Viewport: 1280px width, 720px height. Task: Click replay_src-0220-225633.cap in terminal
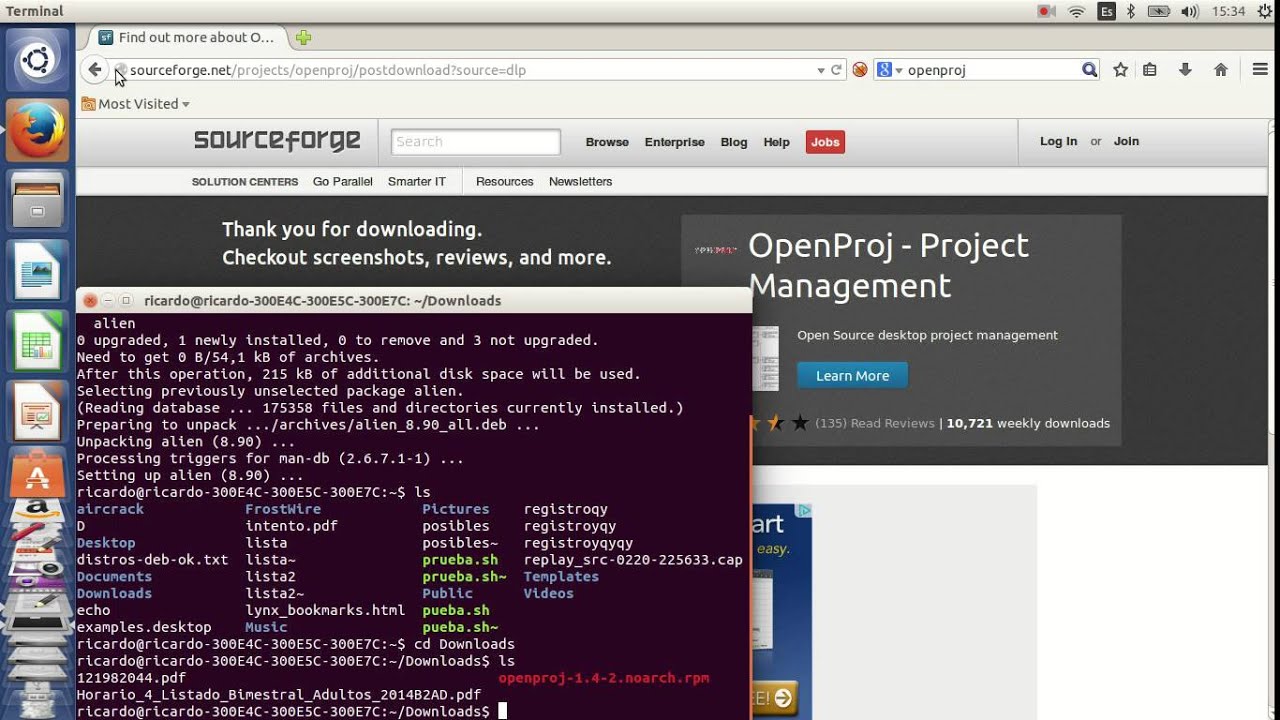pyautogui.click(x=633, y=560)
